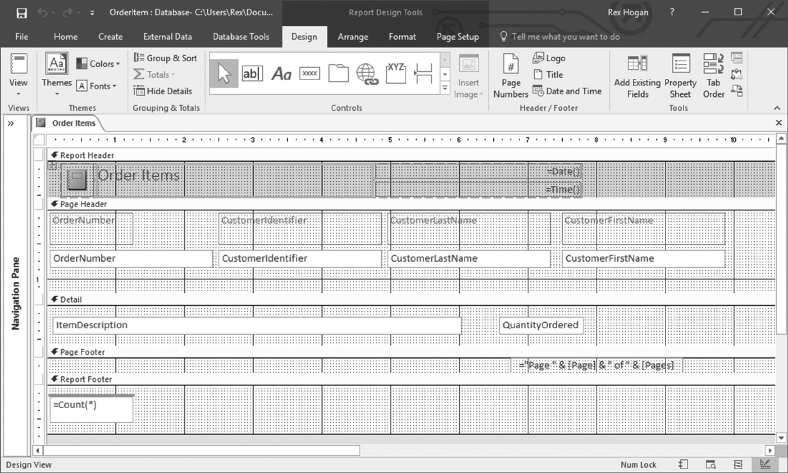Select the OrderNumber bound text box
The image size is (788, 473).
131,258
